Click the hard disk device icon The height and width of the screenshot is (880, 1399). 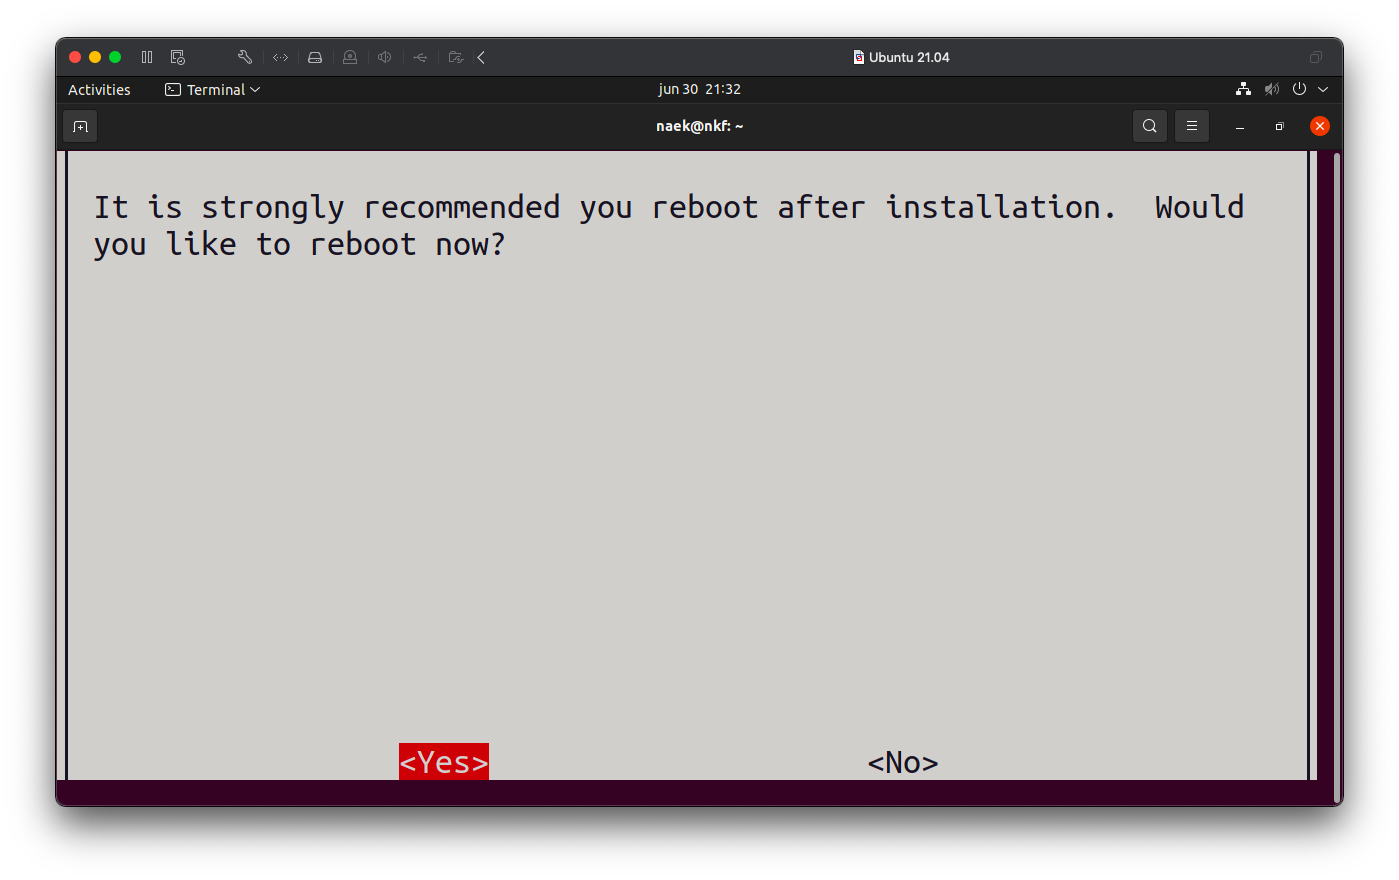(315, 57)
